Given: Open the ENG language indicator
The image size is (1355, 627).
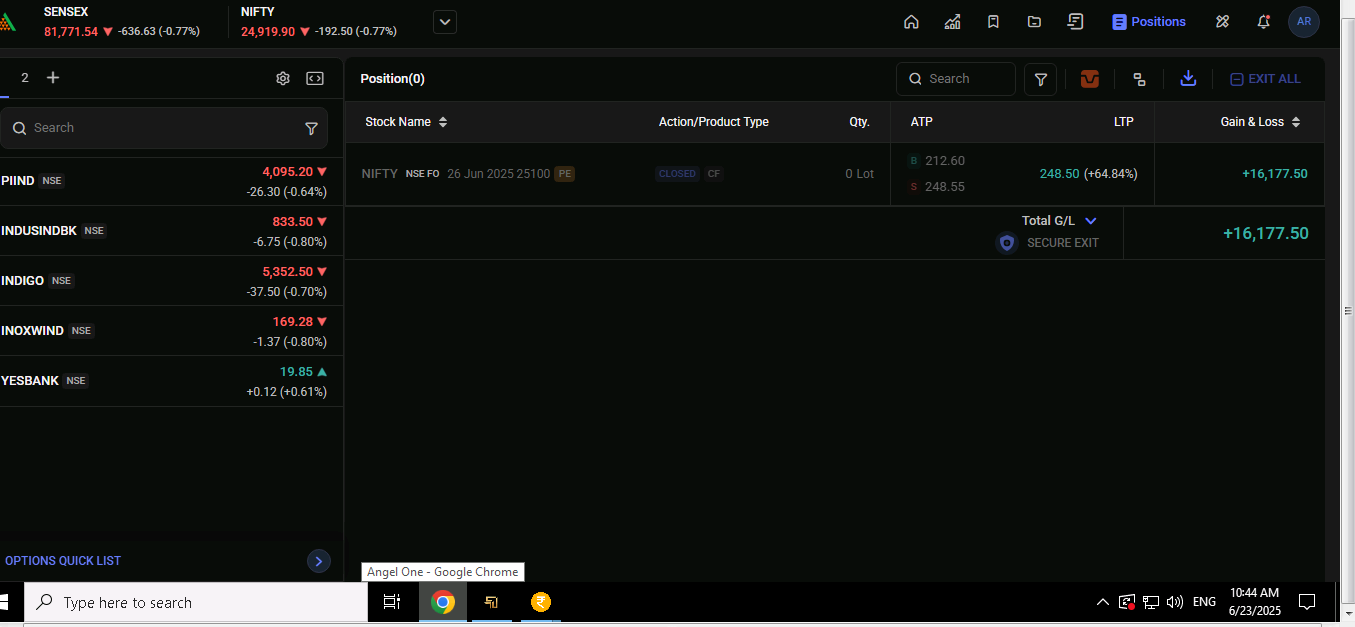Looking at the screenshot, I should (1204, 602).
